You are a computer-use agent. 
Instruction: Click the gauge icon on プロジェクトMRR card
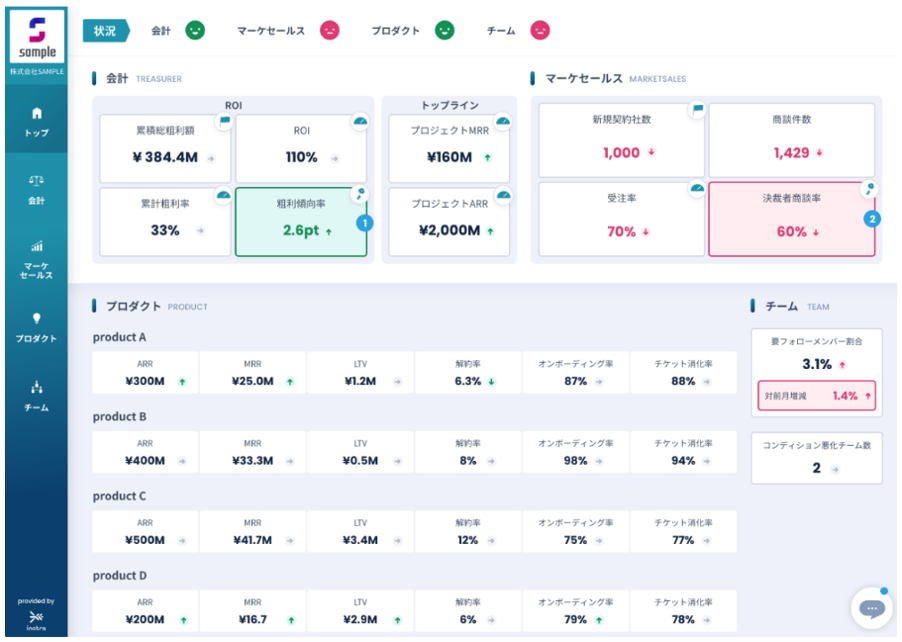tap(503, 121)
